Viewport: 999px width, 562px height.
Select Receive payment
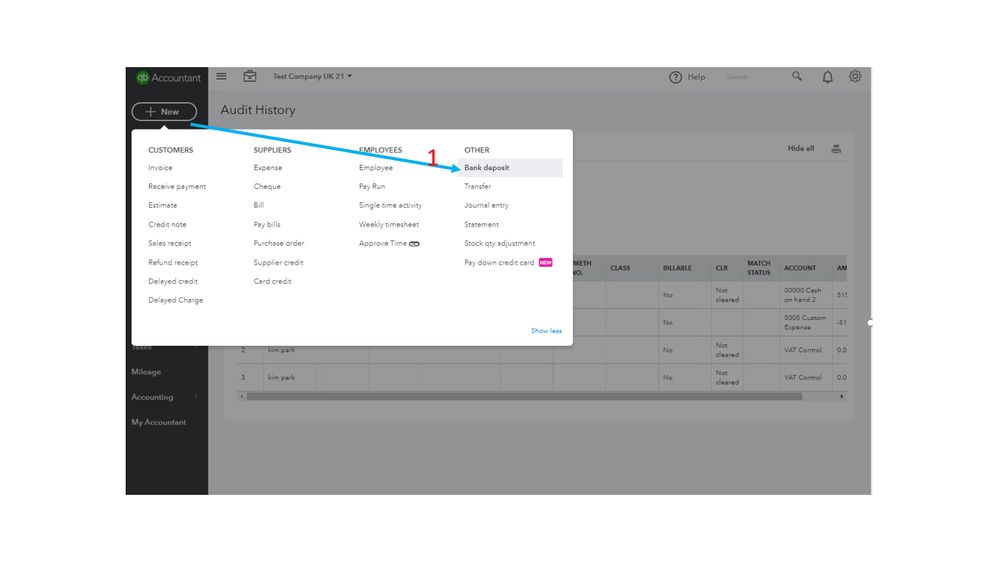coord(177,187)
